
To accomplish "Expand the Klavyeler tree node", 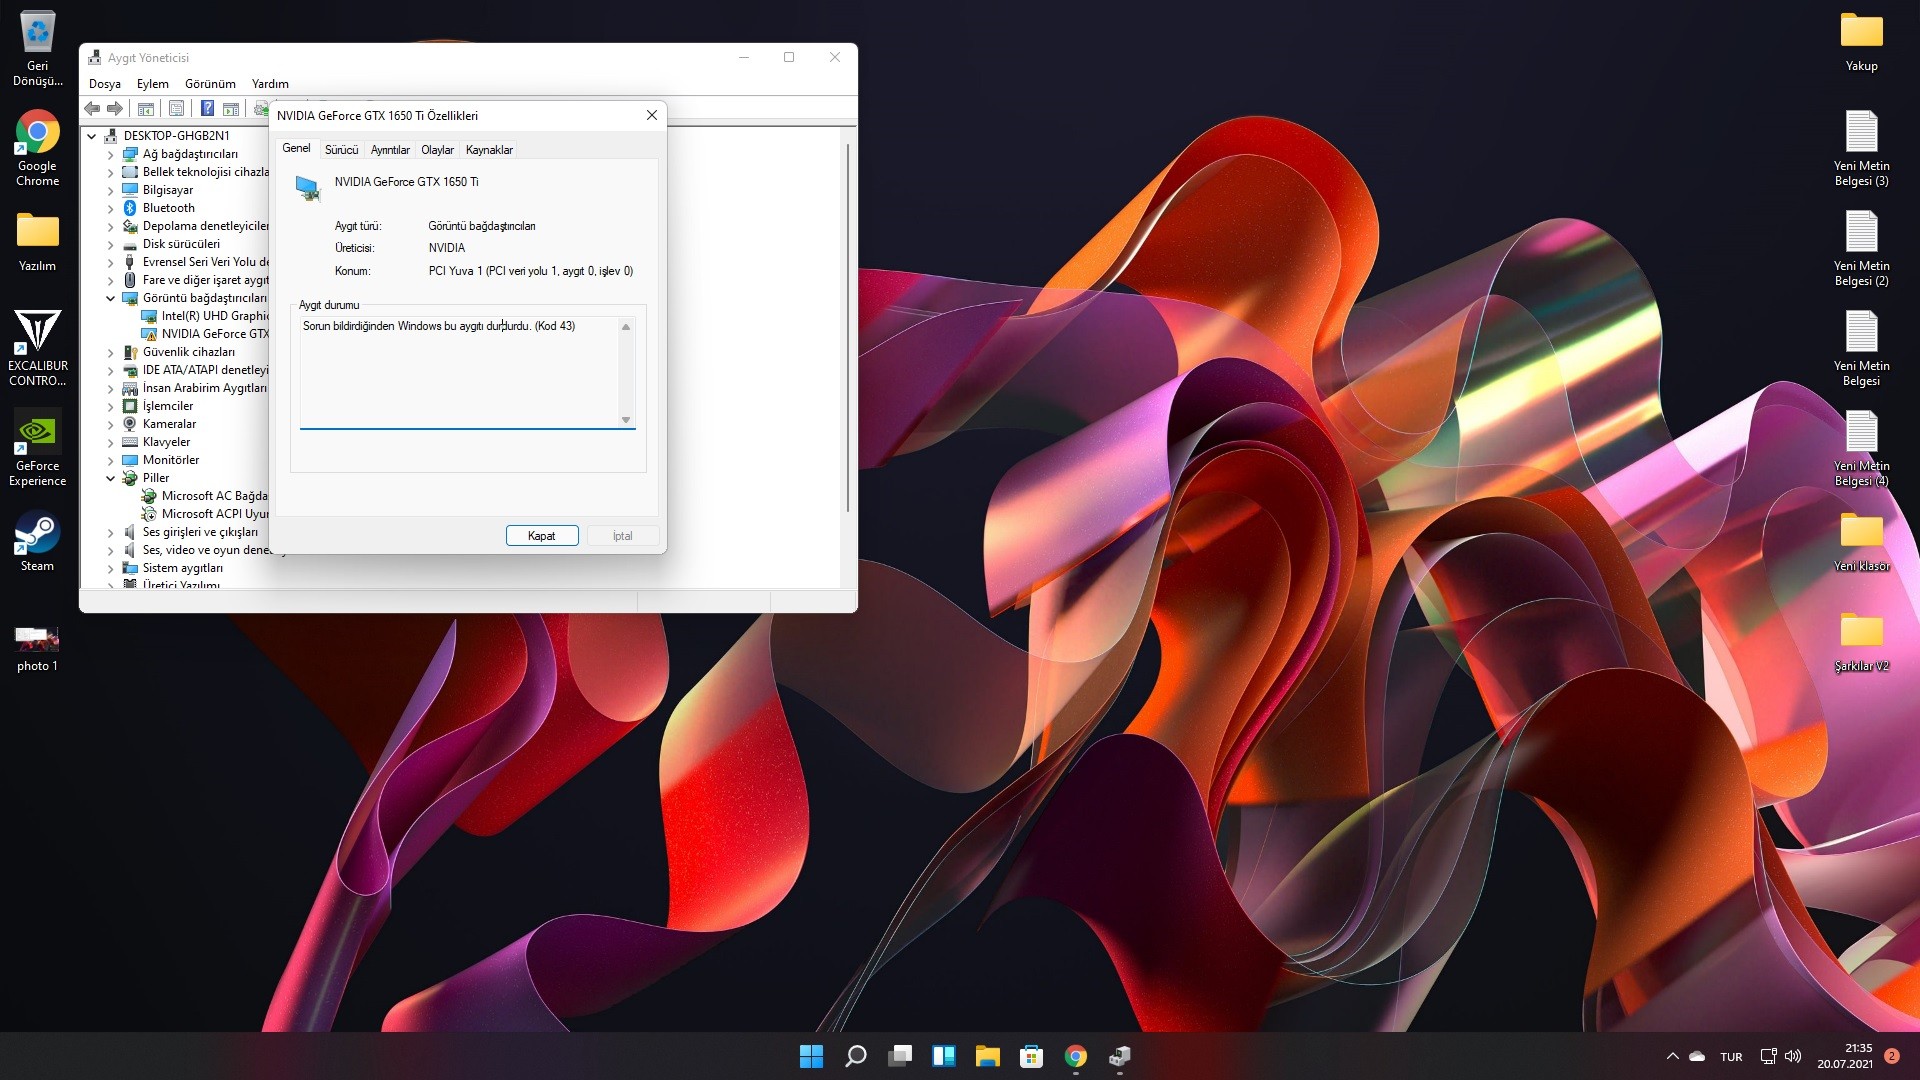I will (111, 442).
